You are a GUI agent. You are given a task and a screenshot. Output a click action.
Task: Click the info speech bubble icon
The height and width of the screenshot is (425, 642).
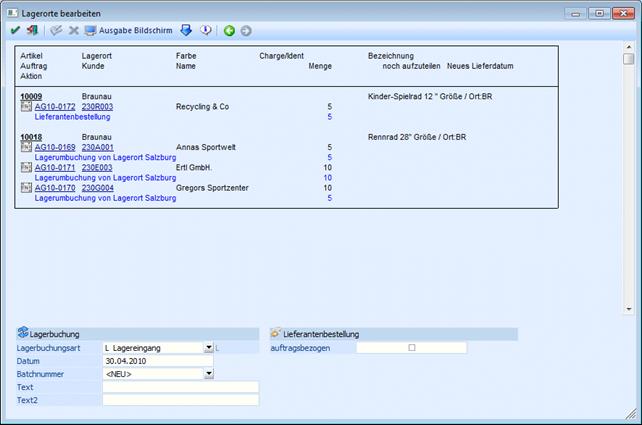(204, 31)
